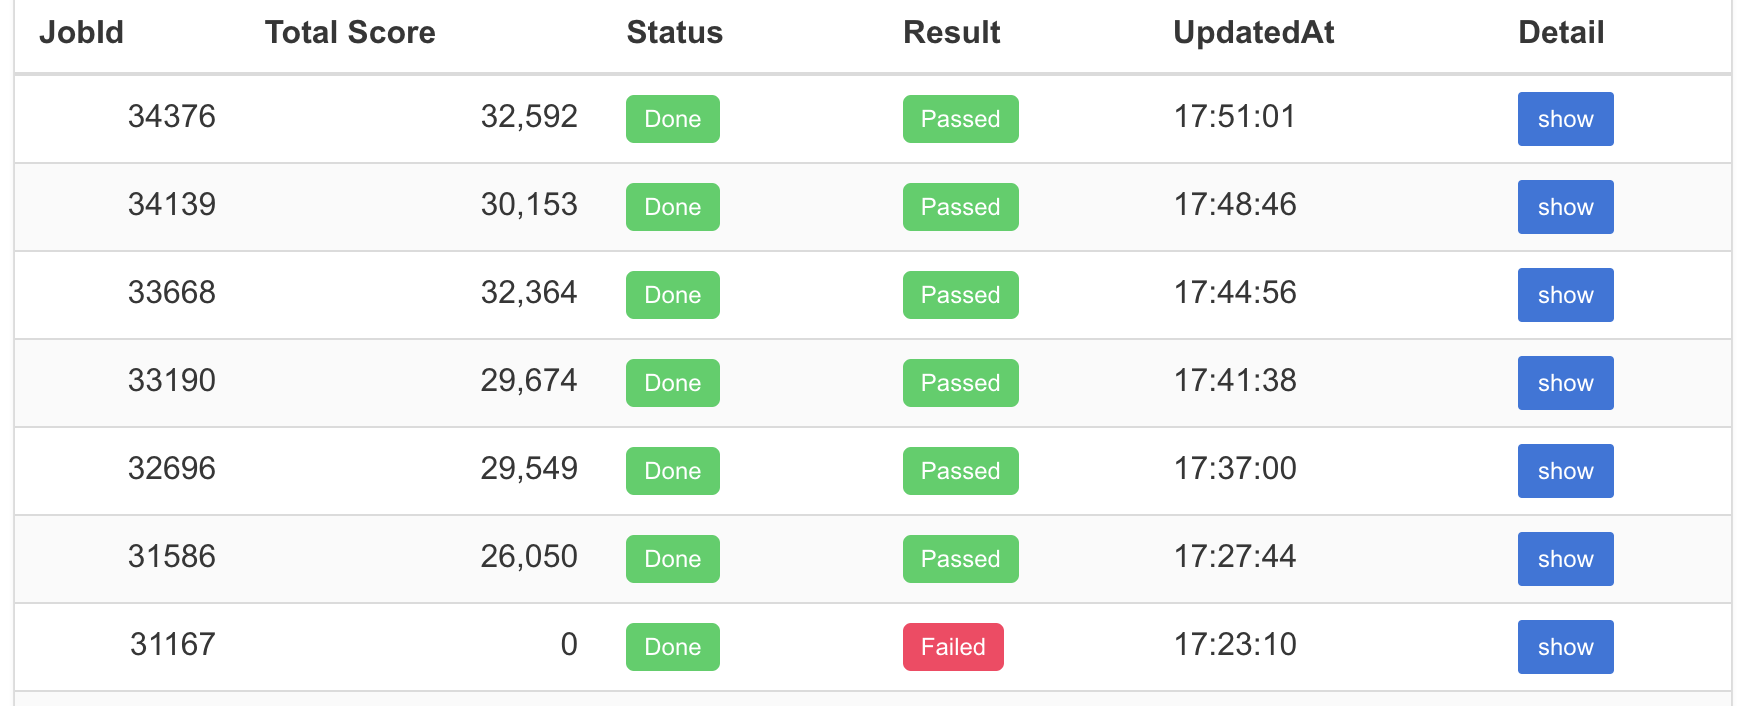The height and width of the screenshot is (706, 1748).
Task: View details for job 32696
Action: coord(1565,471)
